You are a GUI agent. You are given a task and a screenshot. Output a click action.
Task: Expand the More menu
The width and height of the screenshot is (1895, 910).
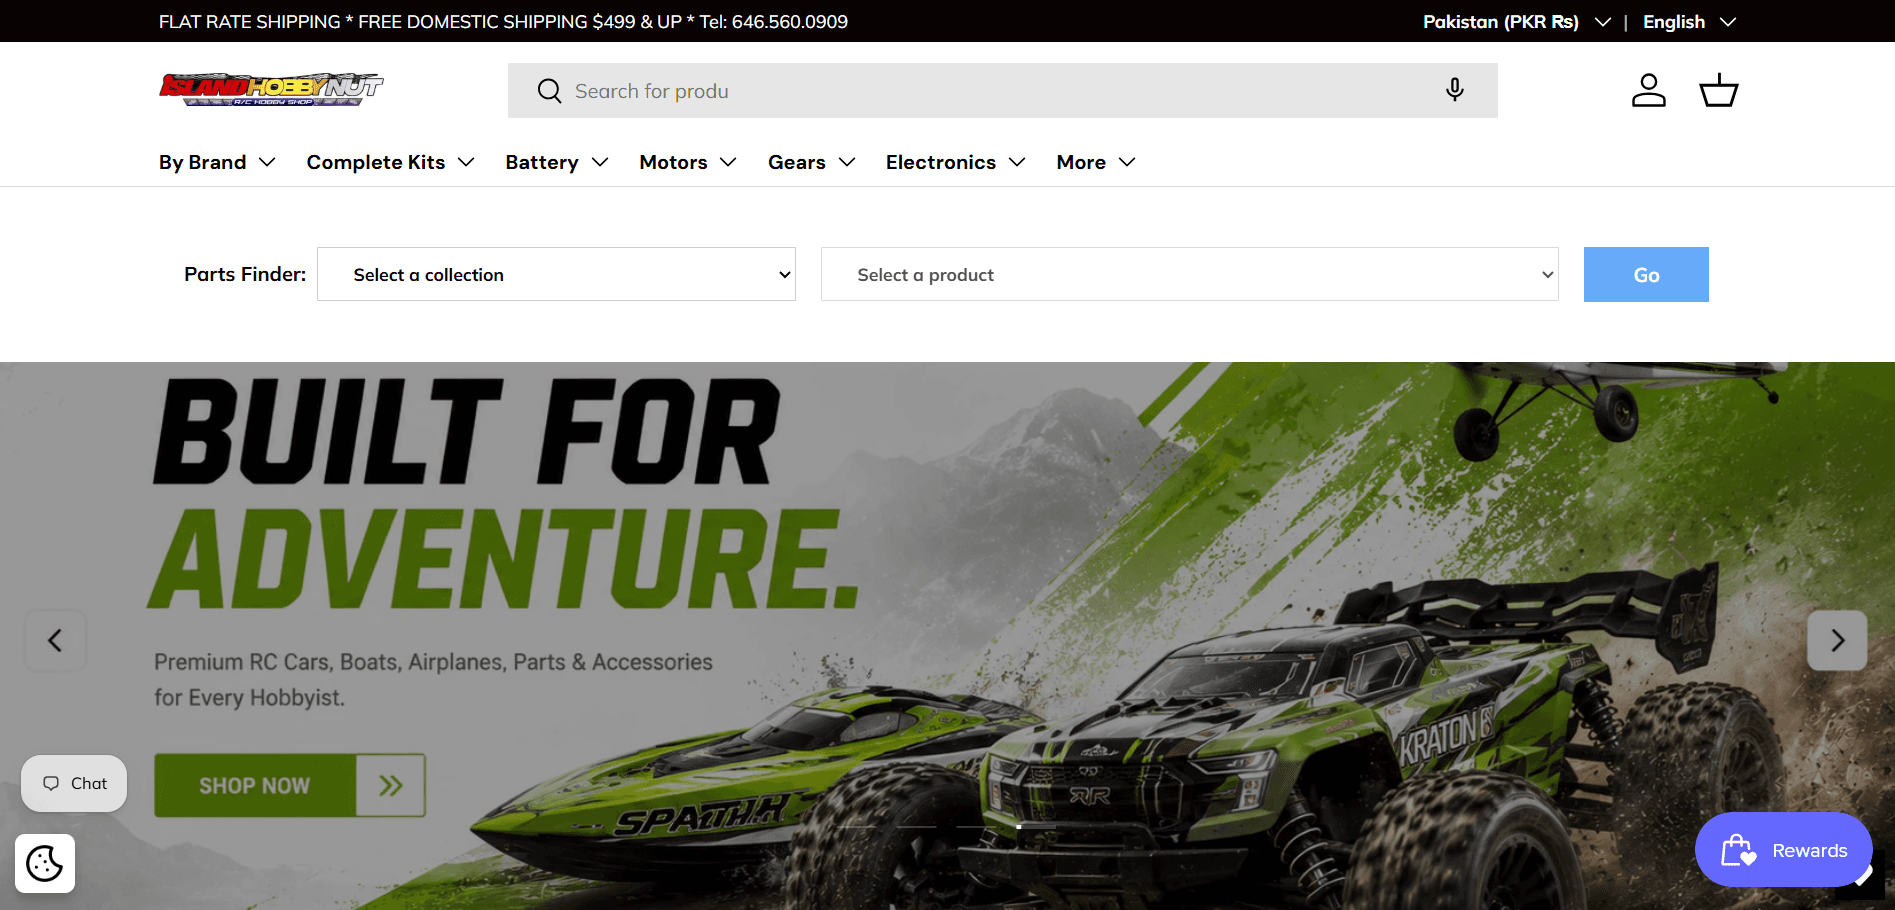tap(1096, 162)
